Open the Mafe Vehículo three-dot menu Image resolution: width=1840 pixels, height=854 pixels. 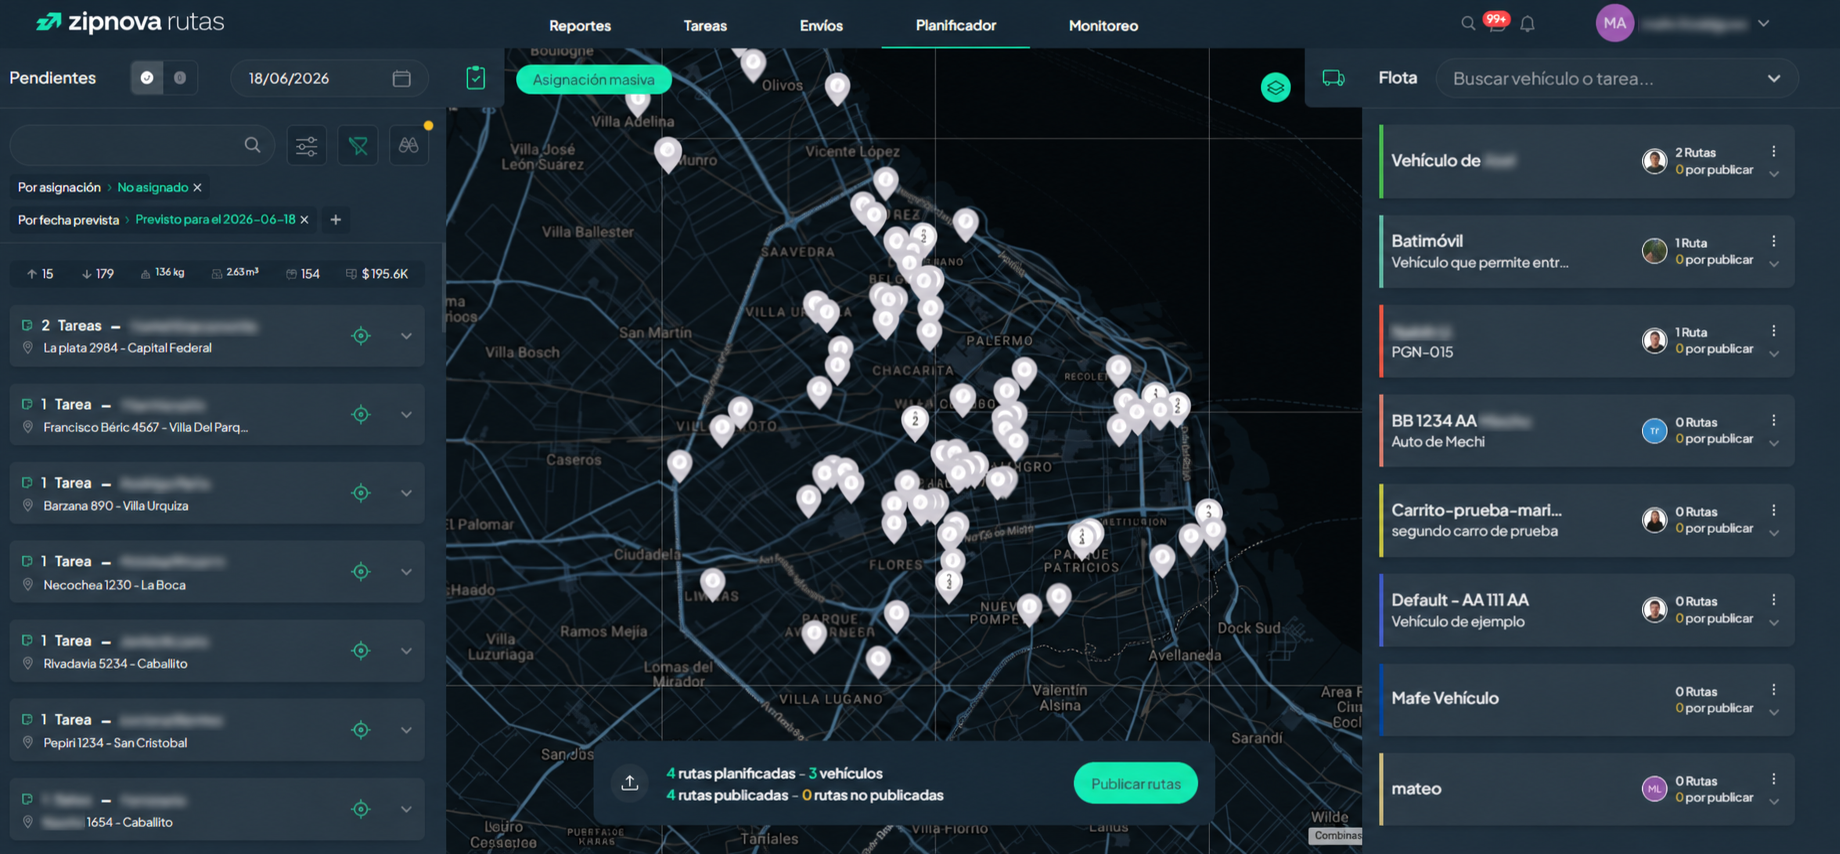click(x=1774, y=690)
